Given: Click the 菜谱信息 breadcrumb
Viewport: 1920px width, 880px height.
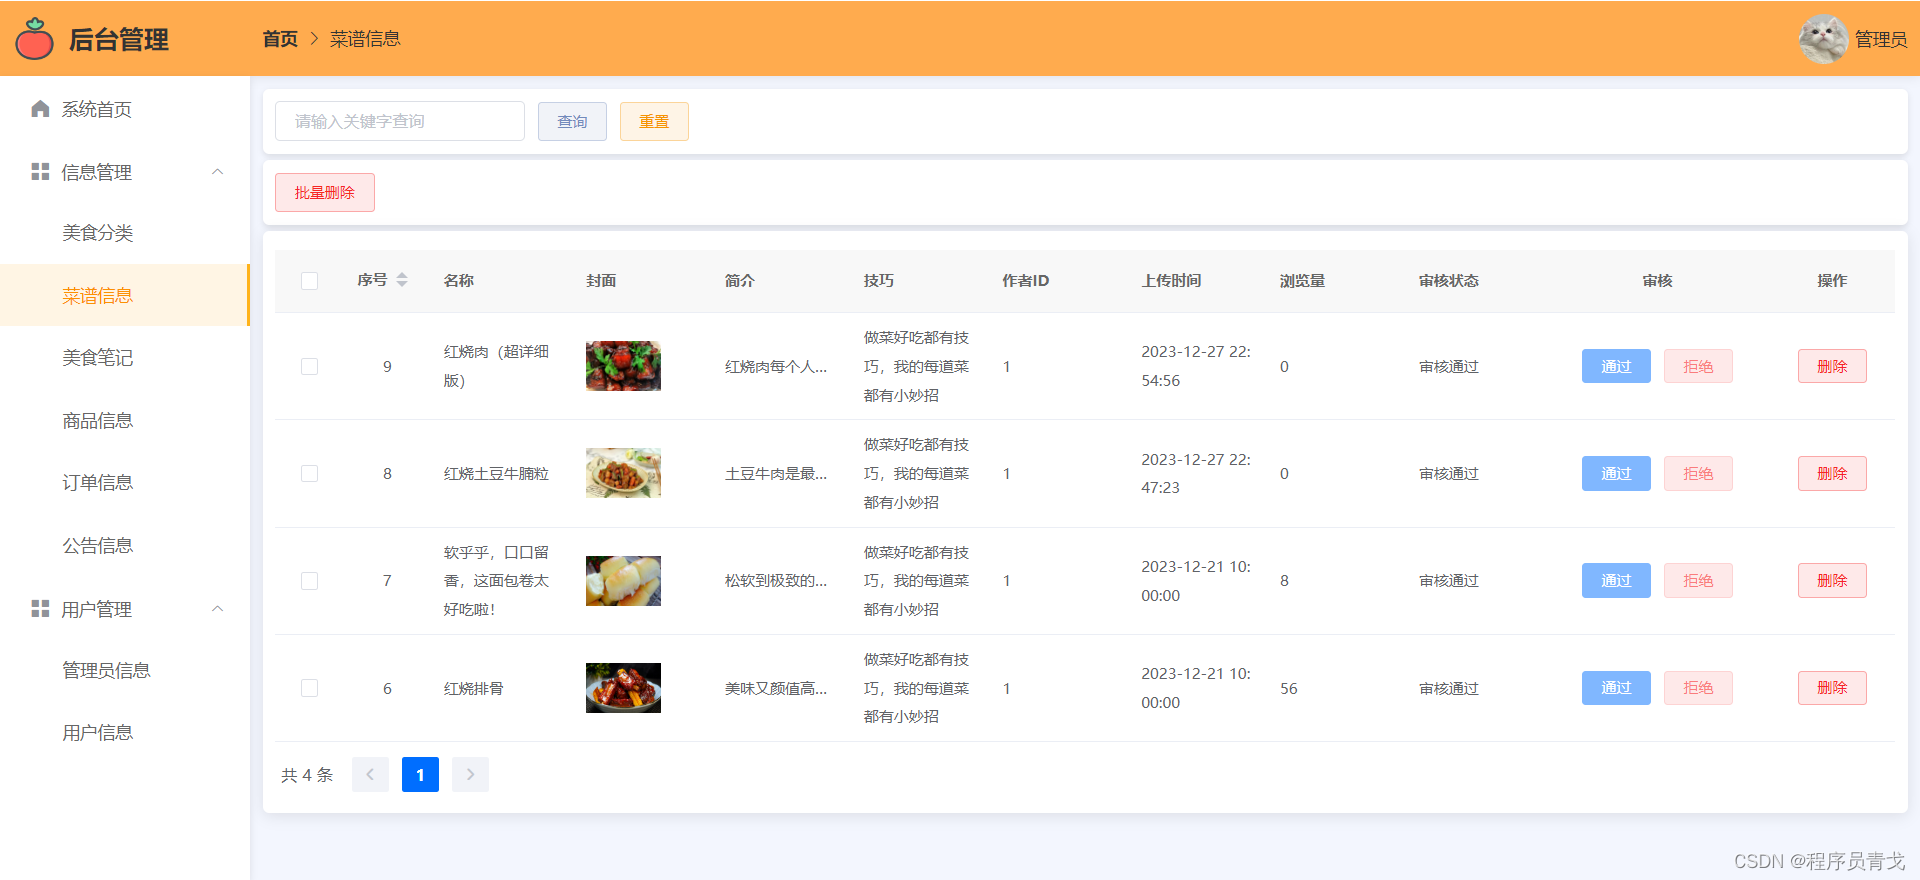Looking at the screenshot, I should [x=365, y=39].
